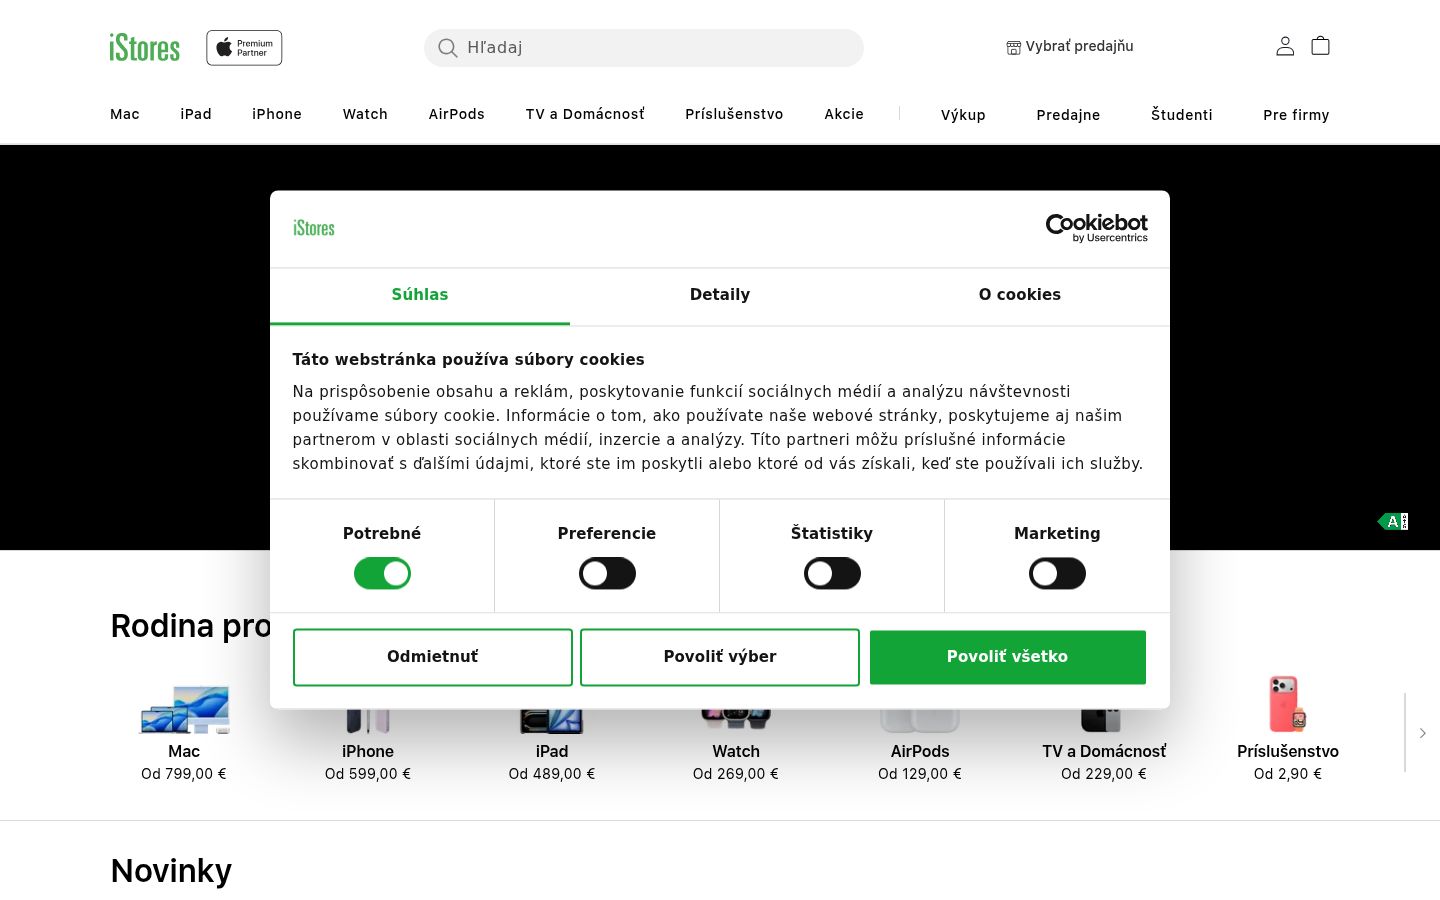Turn on the Marketing cookies switch
The width and height of the screenshot is (1440, 900).
pyautogui.click(x=1057, y=574)
